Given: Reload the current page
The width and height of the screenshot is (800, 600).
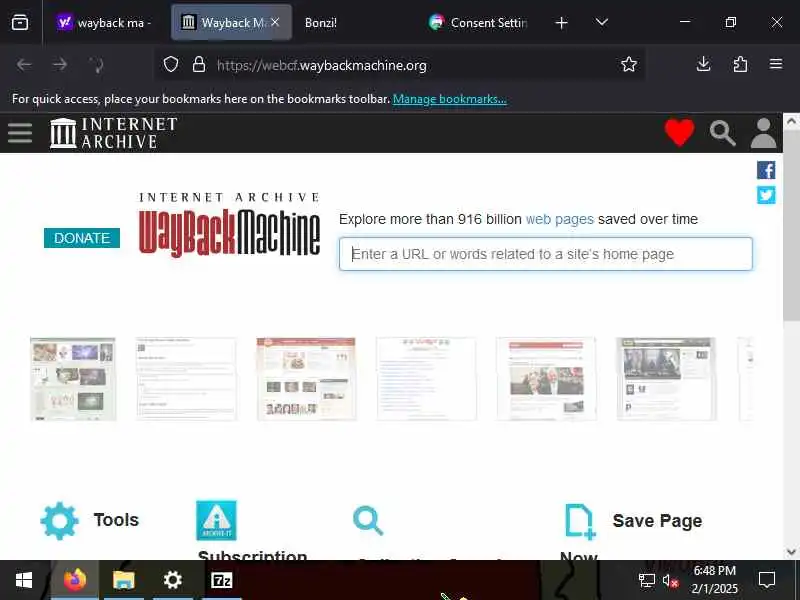Looking at the screenshot, I should click(96, 65).
